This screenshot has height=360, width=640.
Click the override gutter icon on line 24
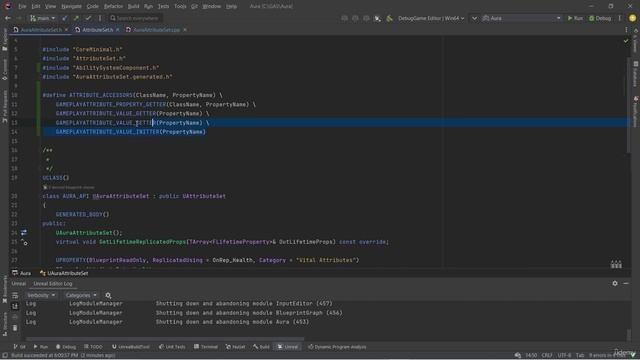[x=24, y=232]
